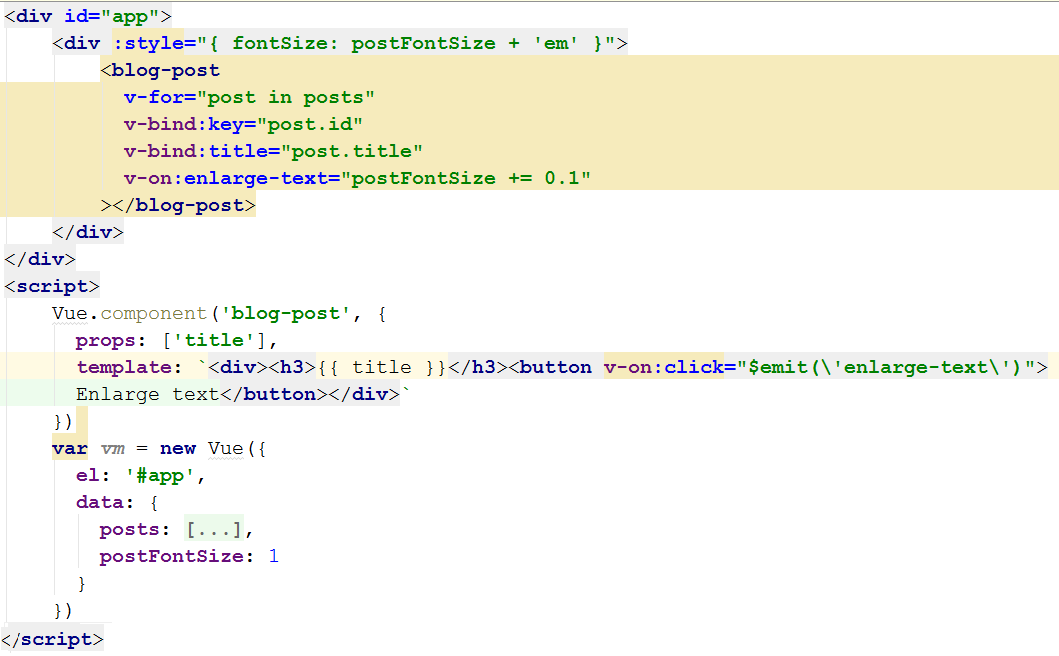Click the 'Enlarge text' button label
Viewport: 1059px width, 656px height.
(147, 395)
